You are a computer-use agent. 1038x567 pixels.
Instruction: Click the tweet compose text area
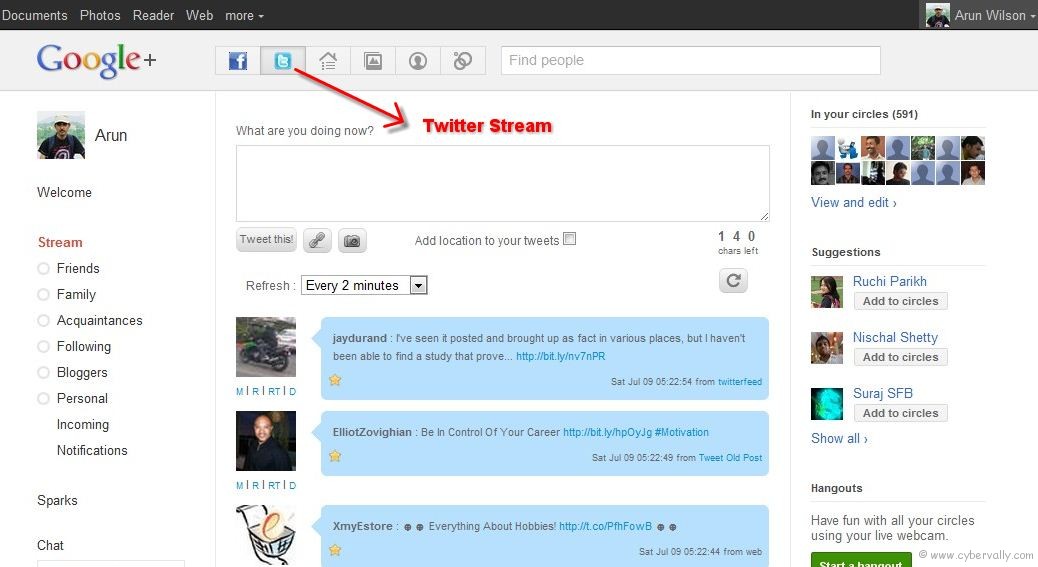[x=502, y=183]
